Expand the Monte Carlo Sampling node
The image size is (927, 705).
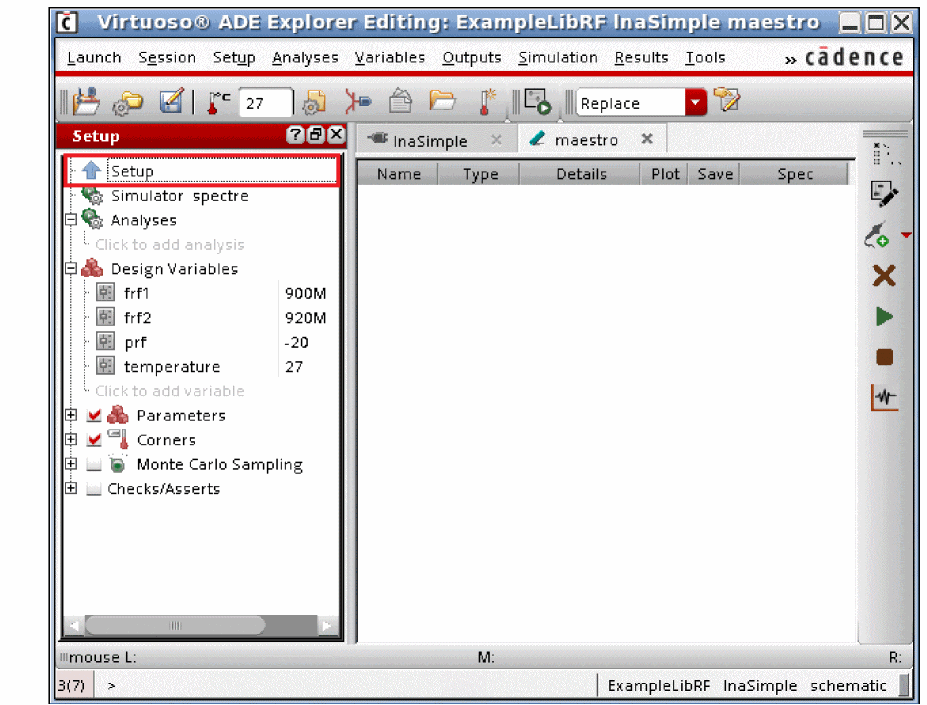tap(71, 464)
